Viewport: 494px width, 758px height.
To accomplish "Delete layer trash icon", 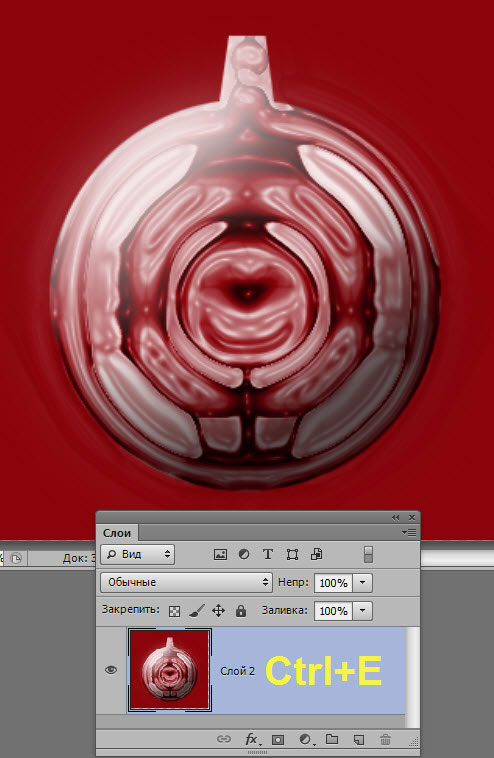I will [385, 739].
